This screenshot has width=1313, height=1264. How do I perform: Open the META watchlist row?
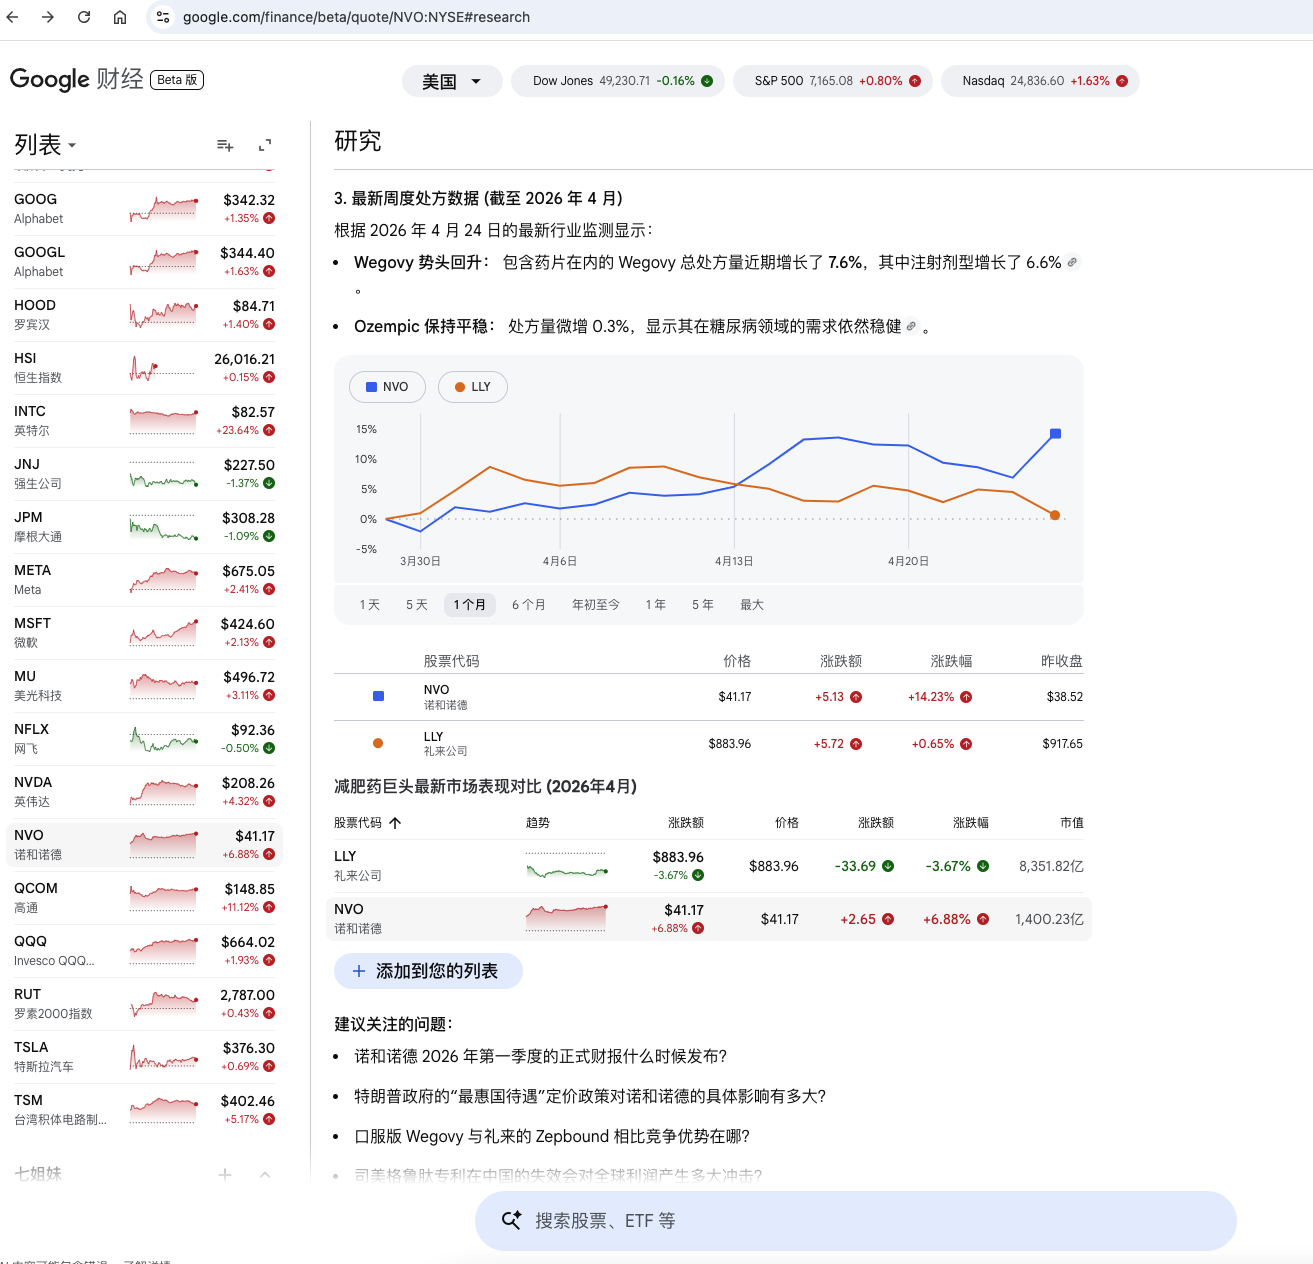coord(145,580)
